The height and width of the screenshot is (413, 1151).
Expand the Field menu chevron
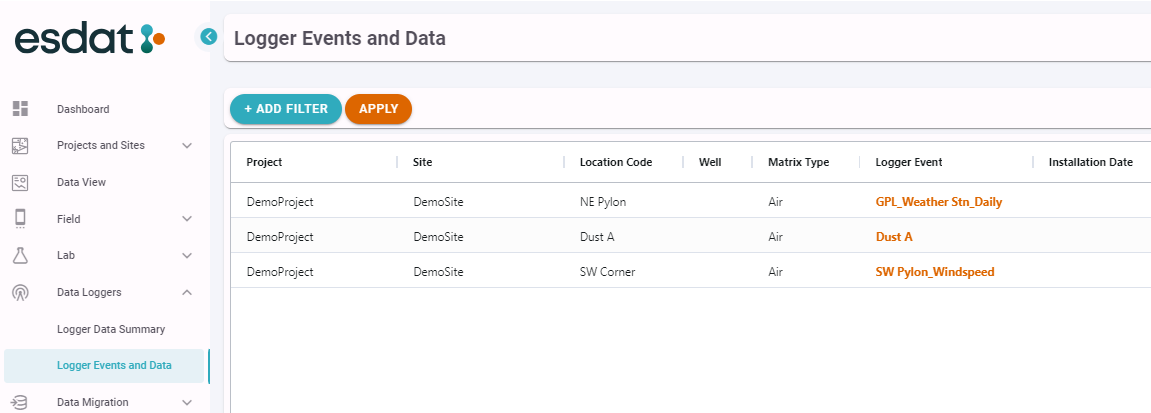point(187,219)
